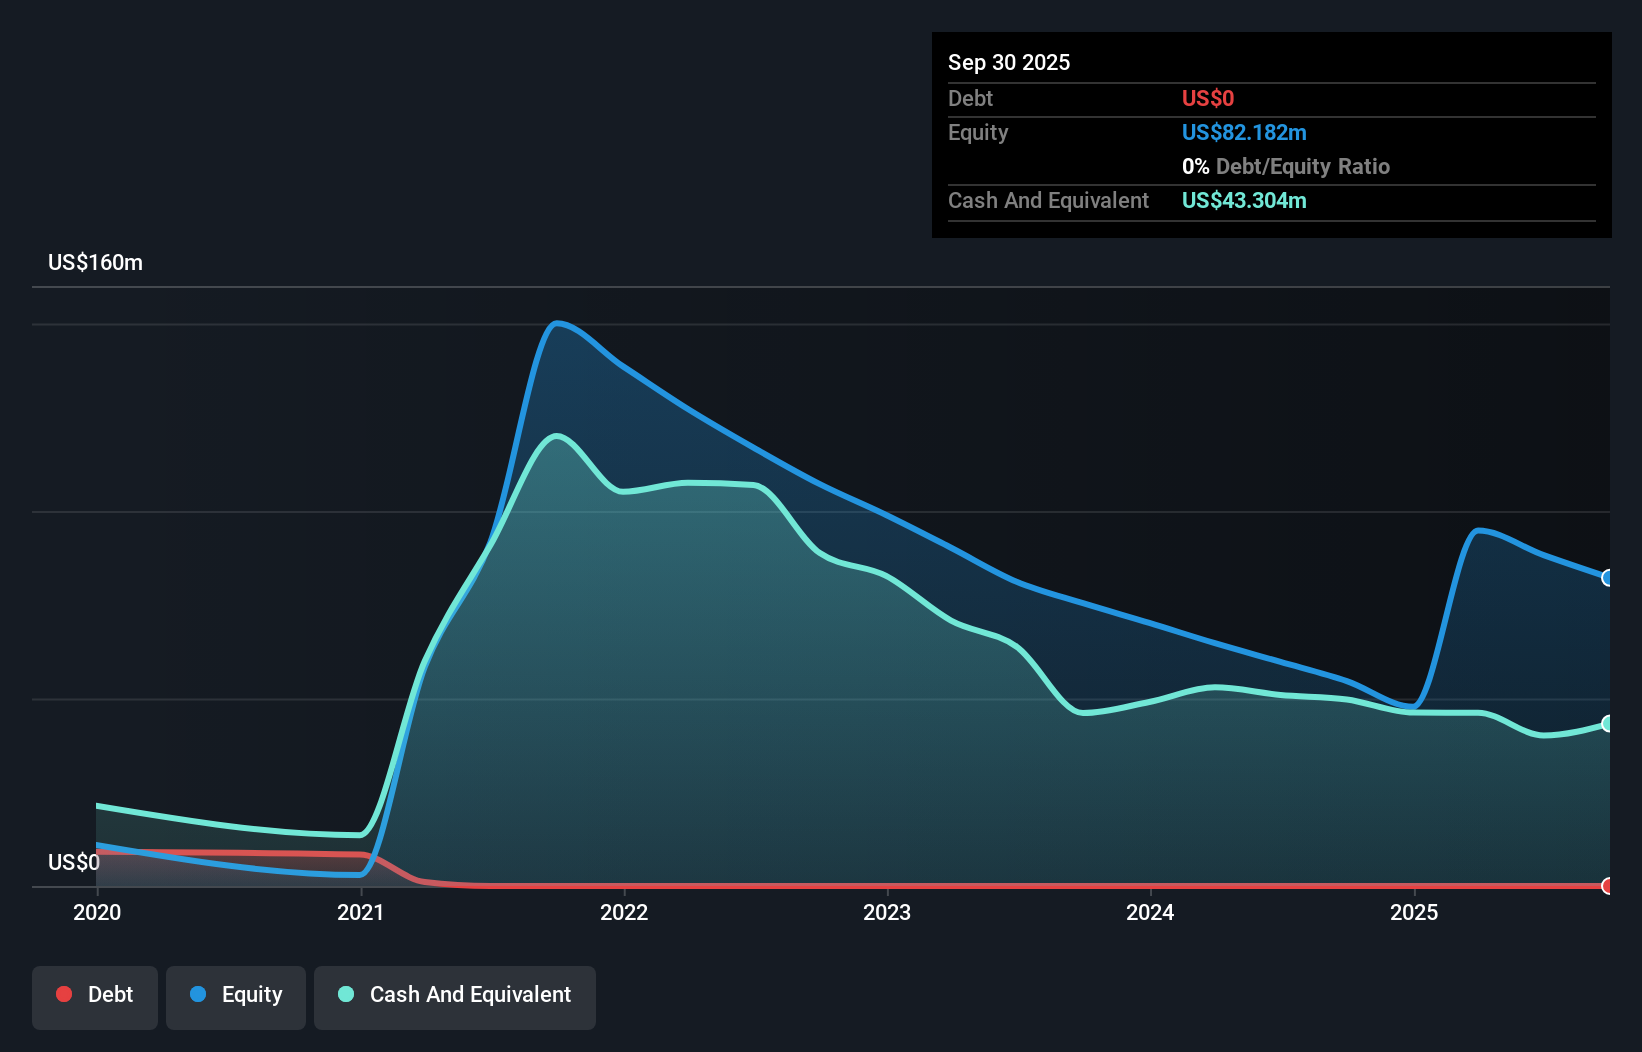This screenshot has width=1642, height=1052.
Task: Toggle the Cash And Equivalent legend button
Action: pyautogui.click(x=455, y=997)
